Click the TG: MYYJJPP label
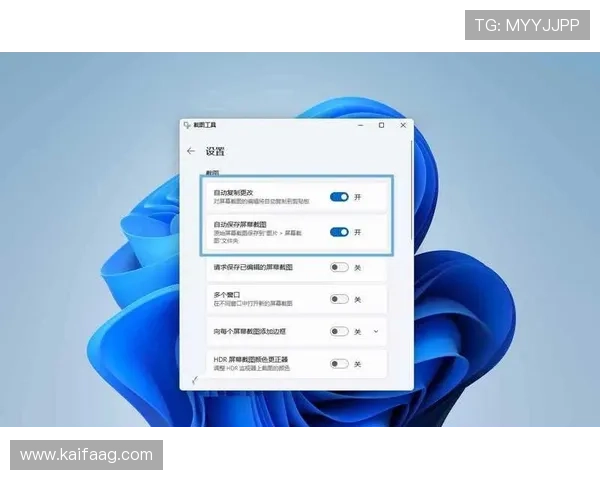 tap(527, 24)
